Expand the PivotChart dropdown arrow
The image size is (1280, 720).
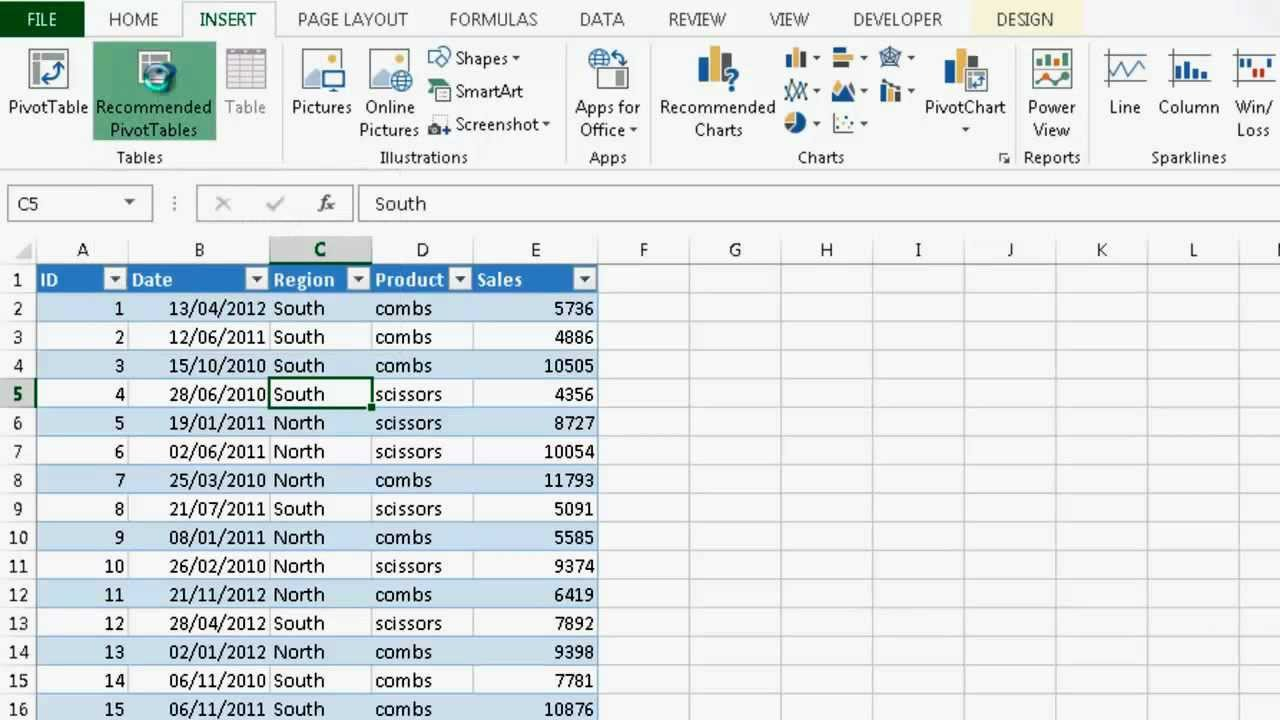pos(965,131)
